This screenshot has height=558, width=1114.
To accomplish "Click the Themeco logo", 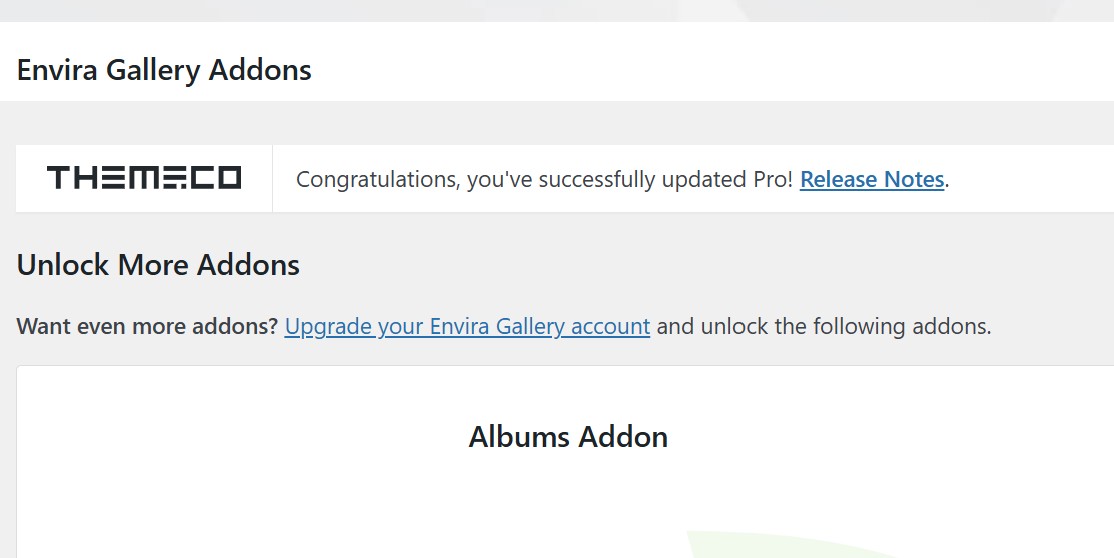I will 144,178.
